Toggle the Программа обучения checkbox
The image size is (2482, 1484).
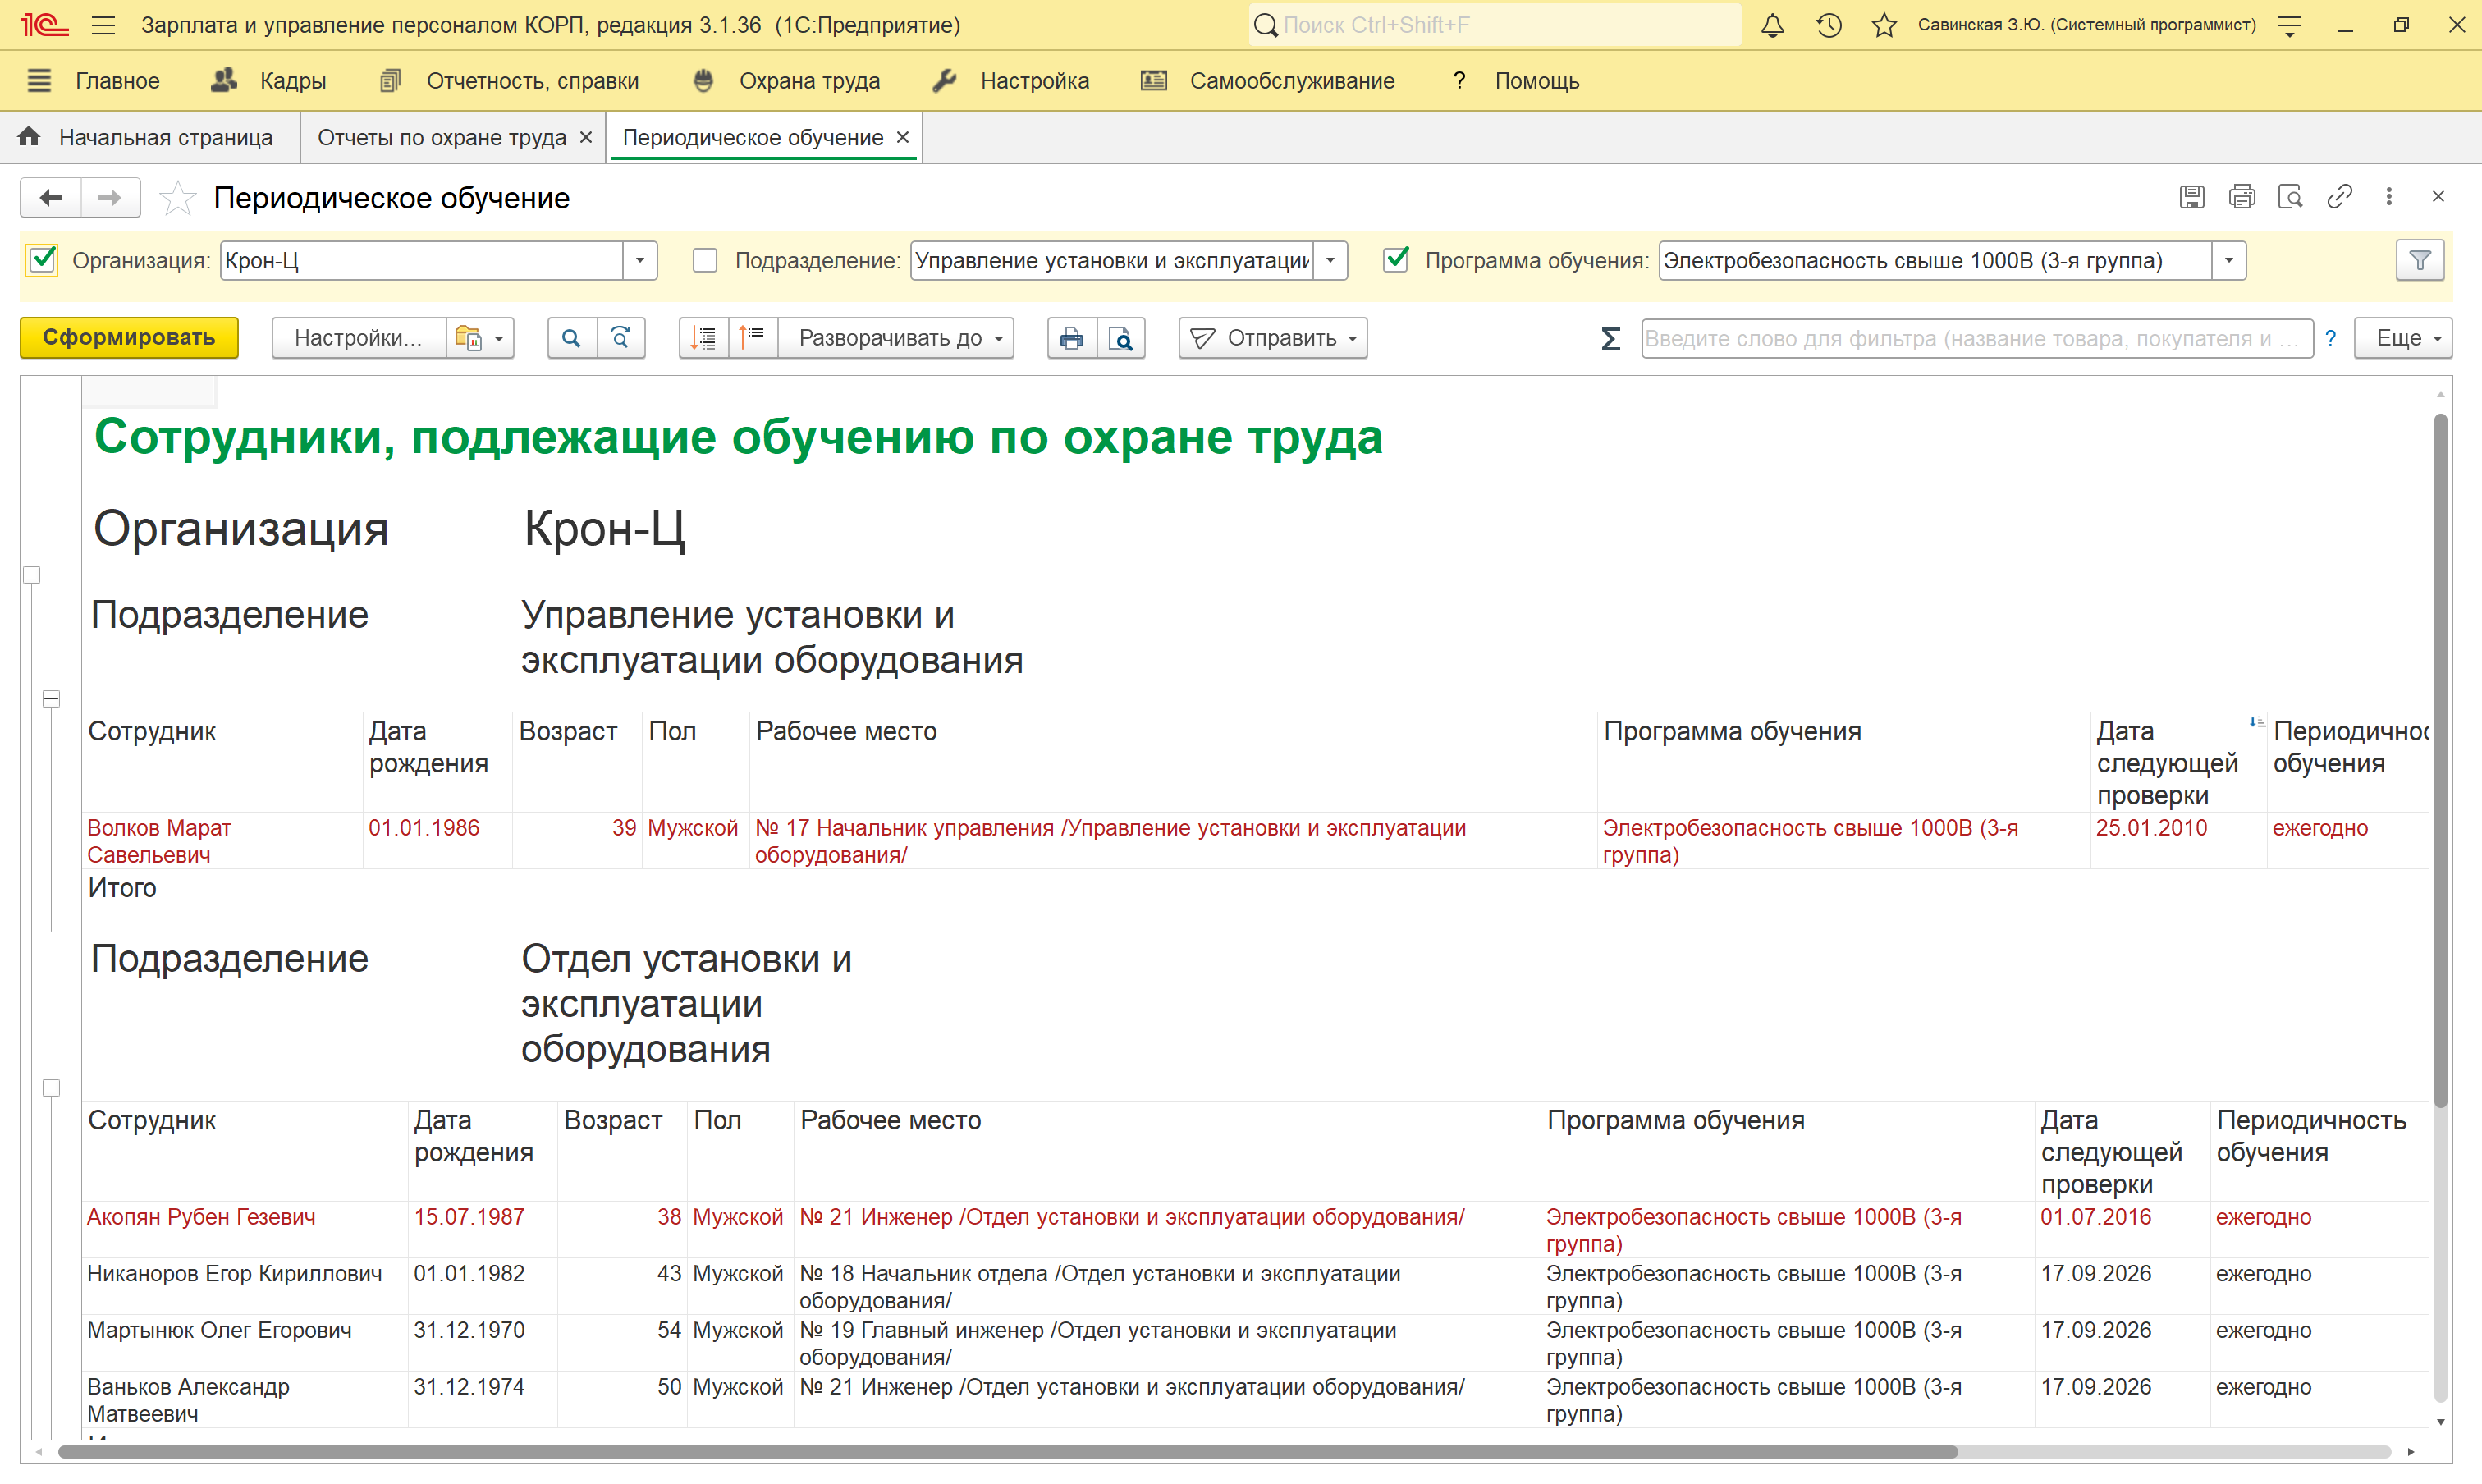pyautogui.click(x=1396, y=260)
